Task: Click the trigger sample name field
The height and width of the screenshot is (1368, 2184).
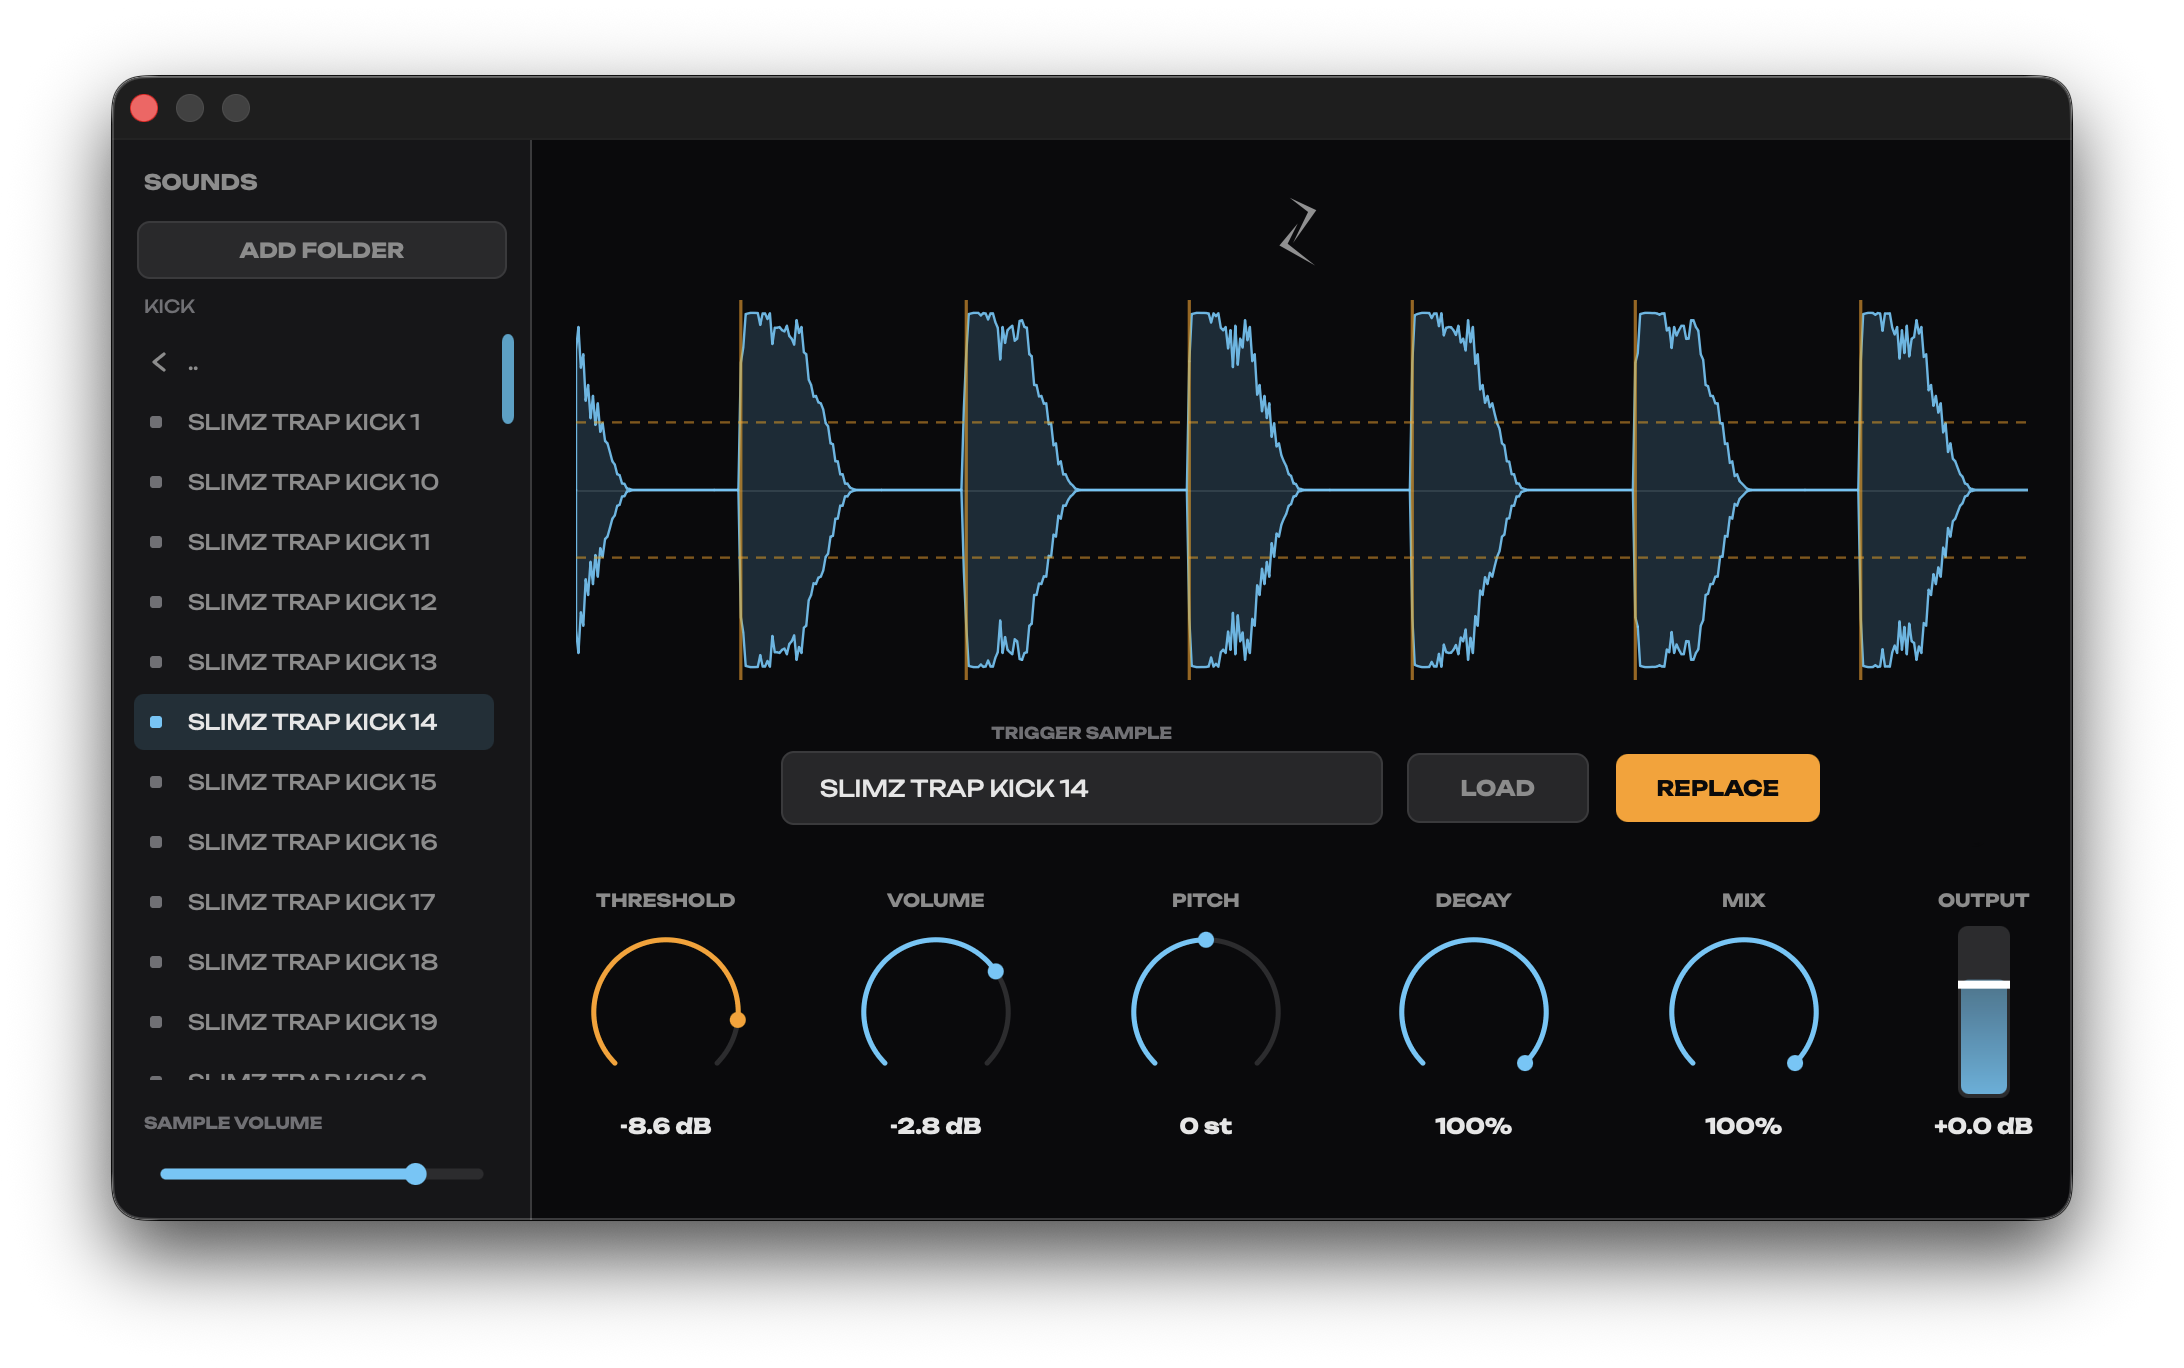Action: click(x=1081, y=788)
